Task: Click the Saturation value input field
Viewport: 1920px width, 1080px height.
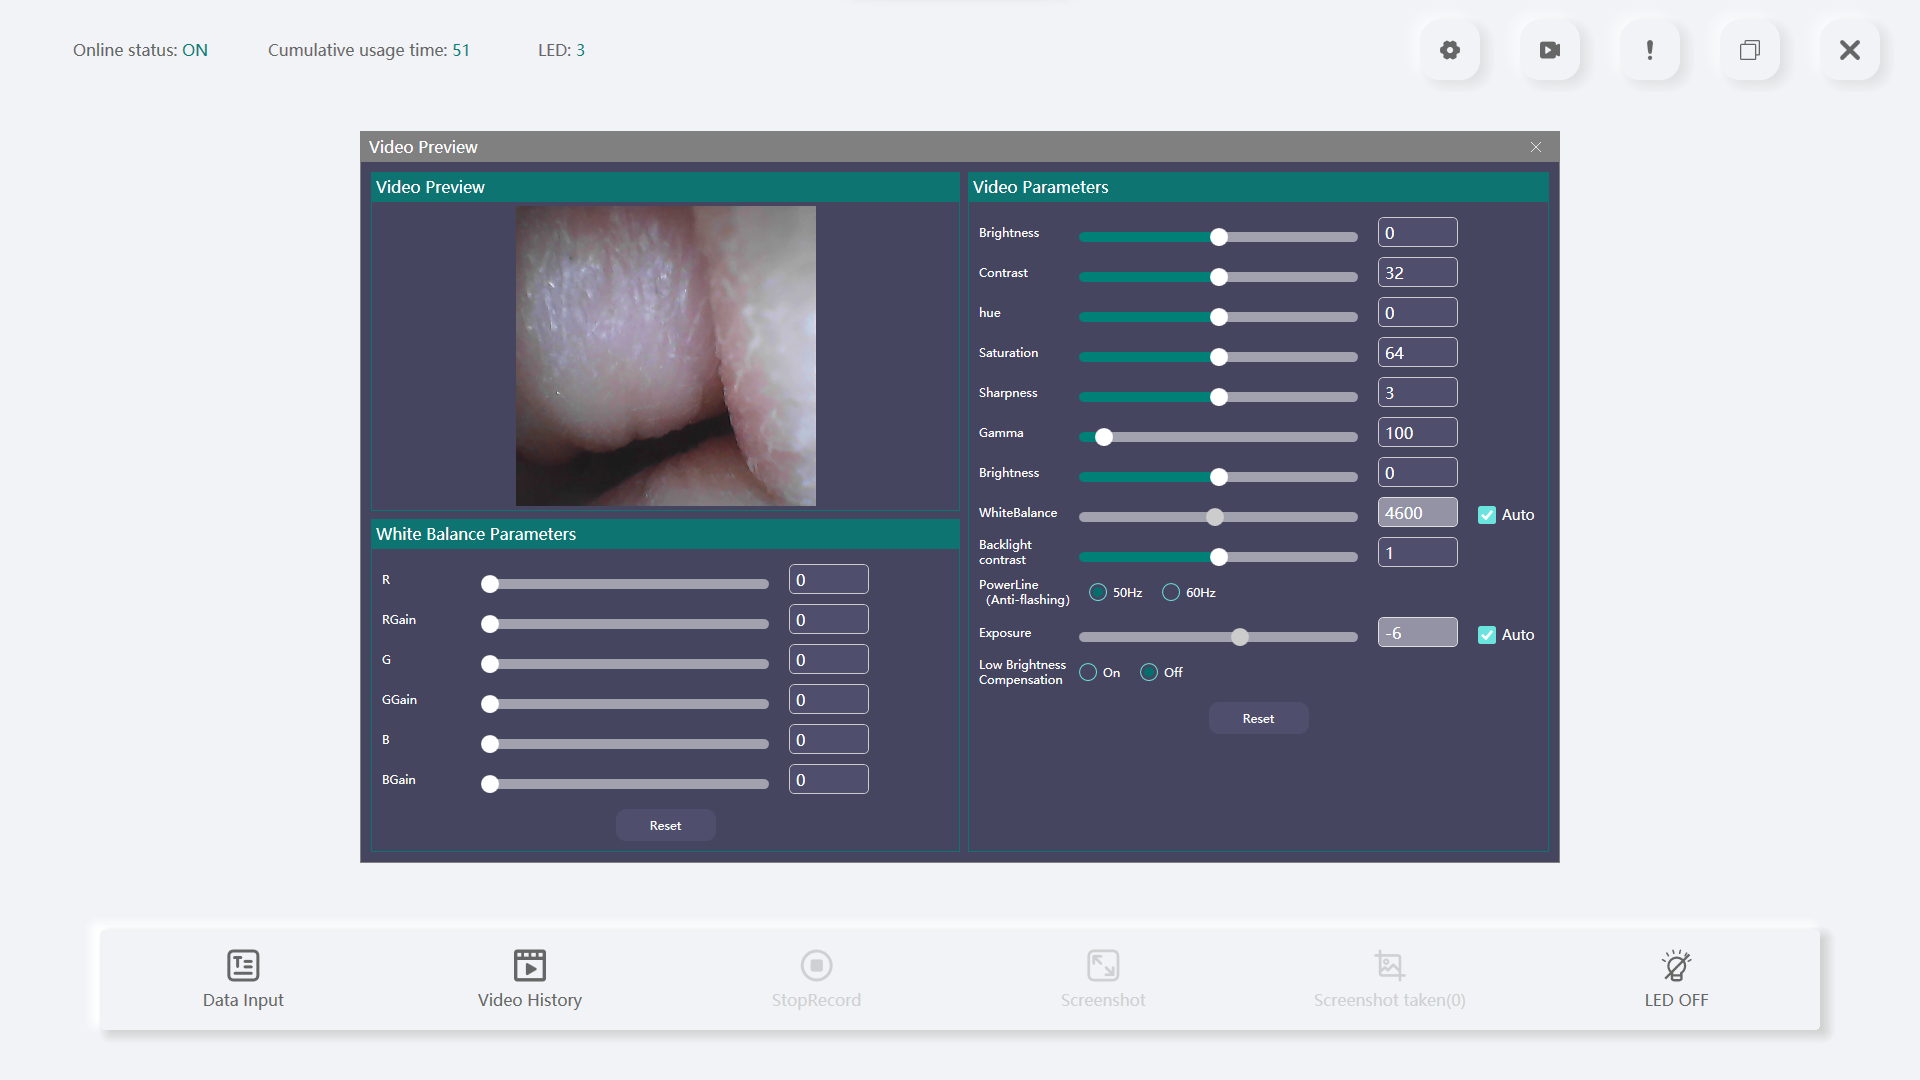Action: (x=1417, y=352)
